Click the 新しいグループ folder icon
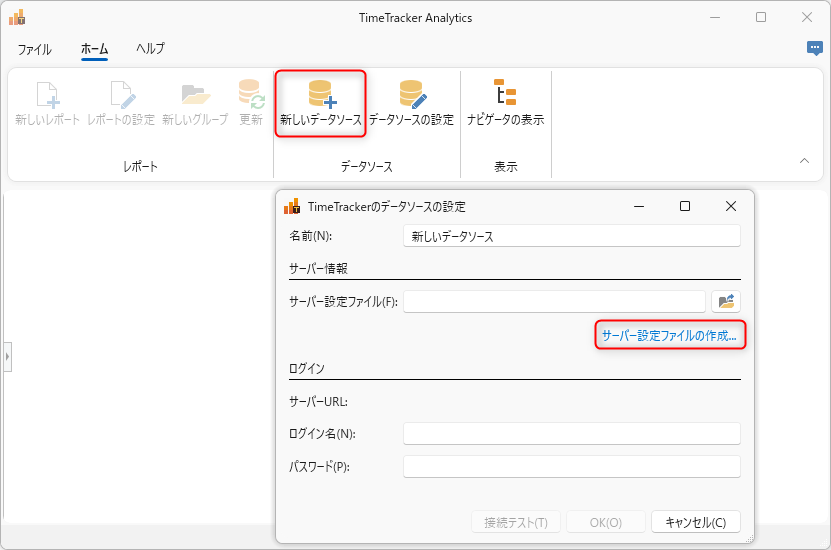The height and width of the screenshot is (550, 831). pyautogui.click(x=195, y=95)
